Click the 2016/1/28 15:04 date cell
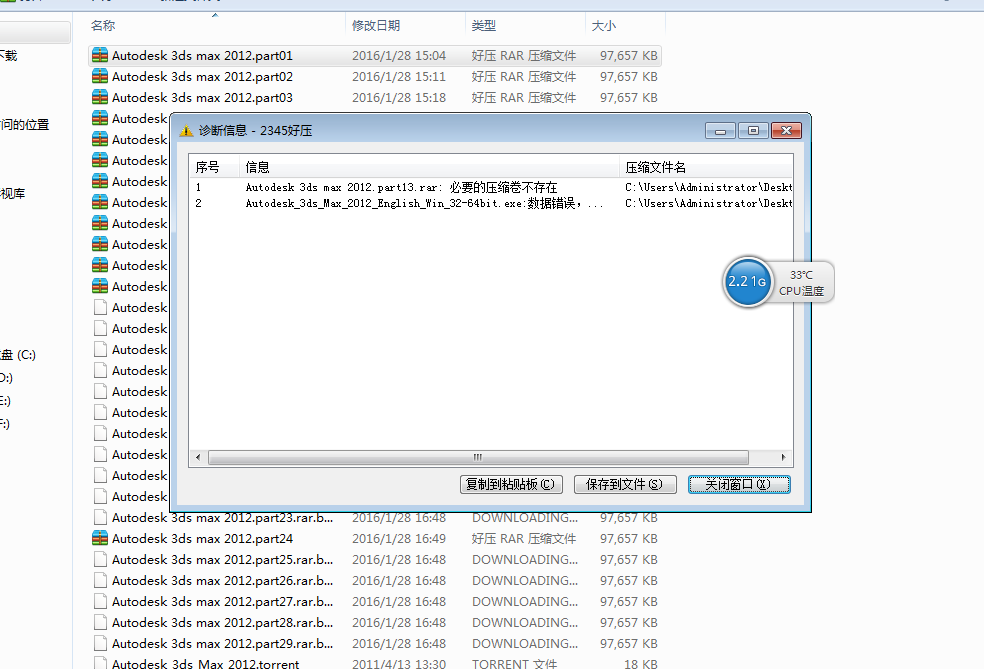 coord(399,55)
